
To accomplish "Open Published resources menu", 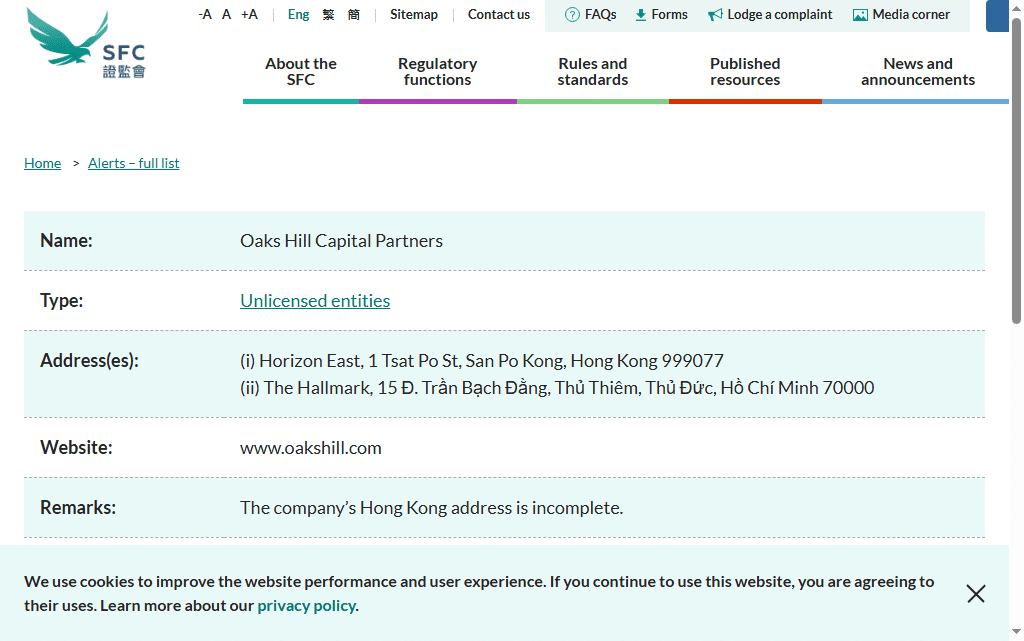I will pos(745,72).
